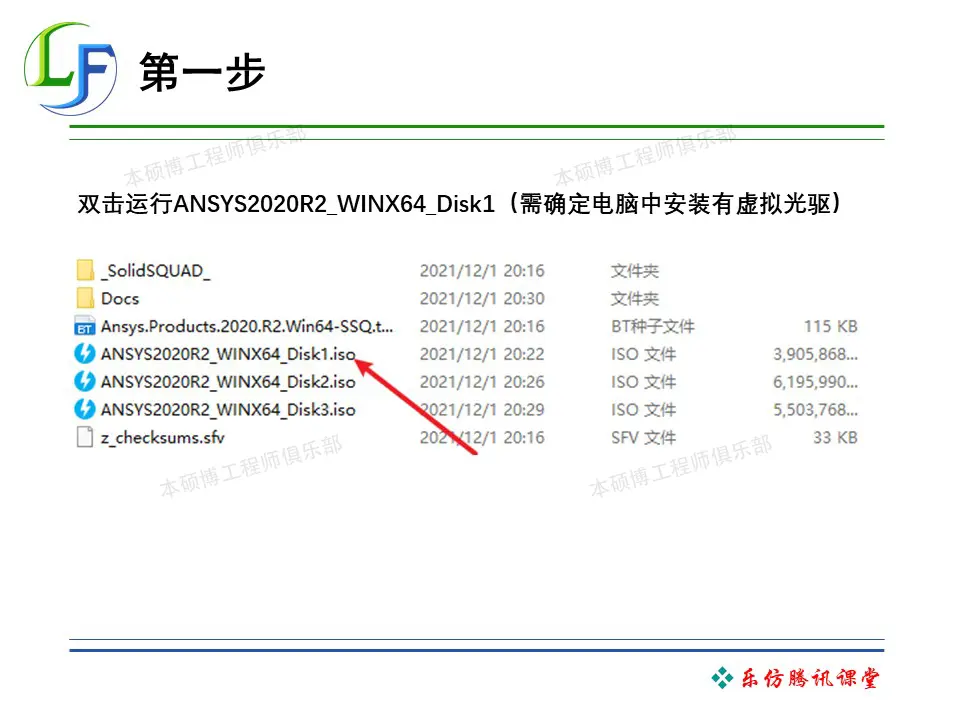Click the Disk3.iso disc image icon
Image resolution: width=960 pixels, height=720 pixels.
pos(84,409)
